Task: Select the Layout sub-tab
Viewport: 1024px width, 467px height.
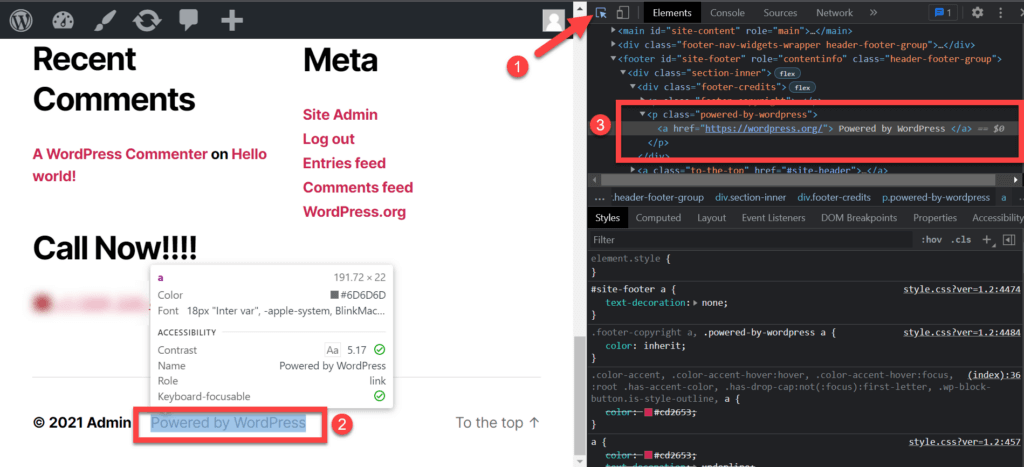Action: click(x=711, y=217)
